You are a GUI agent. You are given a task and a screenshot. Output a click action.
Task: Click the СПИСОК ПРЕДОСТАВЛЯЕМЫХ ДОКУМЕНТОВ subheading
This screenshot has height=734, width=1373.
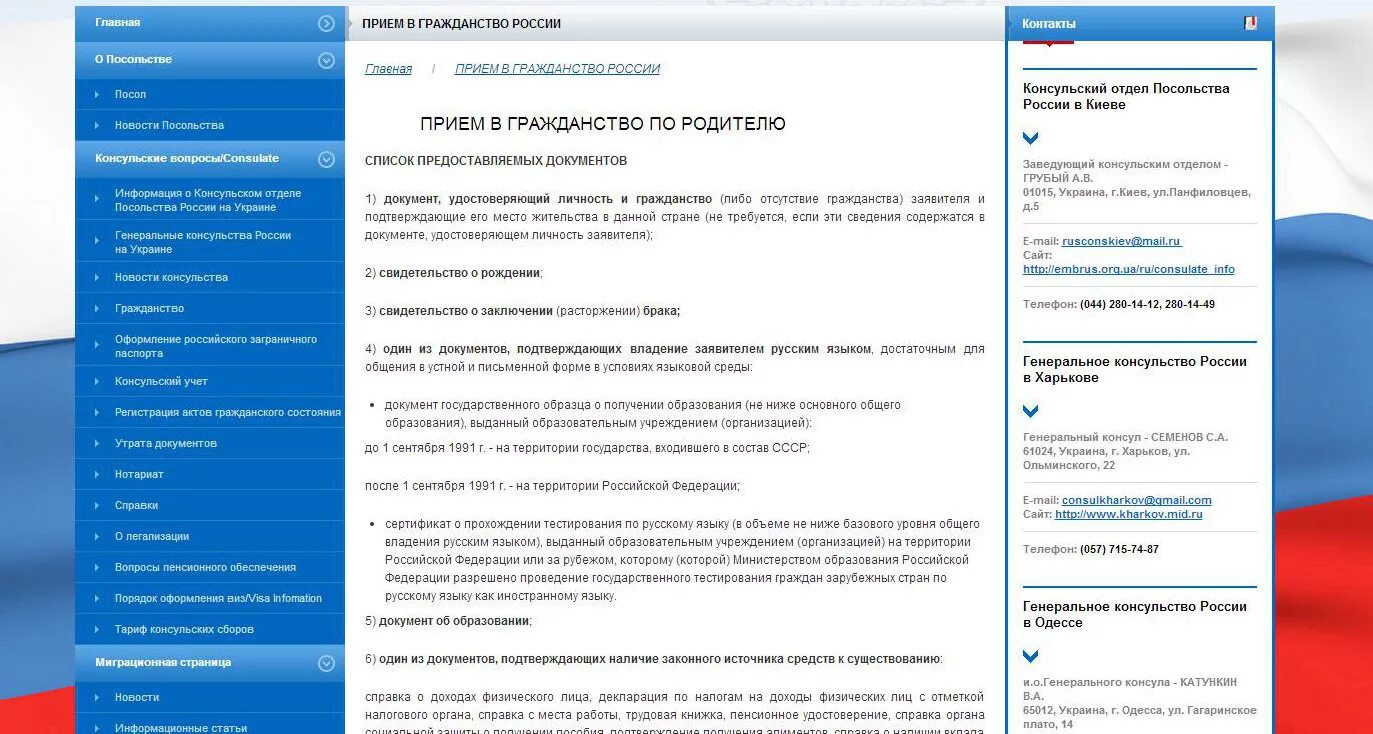coord(496,160)
